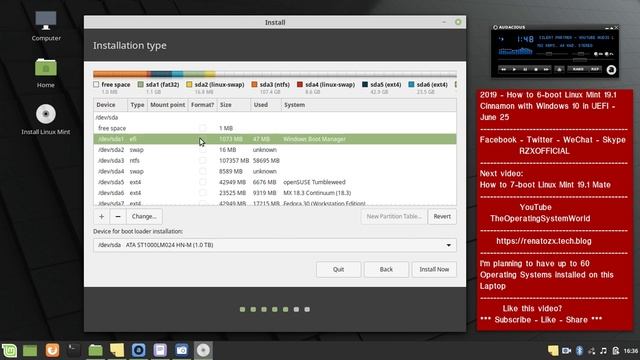Tick the Format checkbox for /dev/sda3
Image resolution: width=640 pixels, height=360 pixels.
[202, 160]
